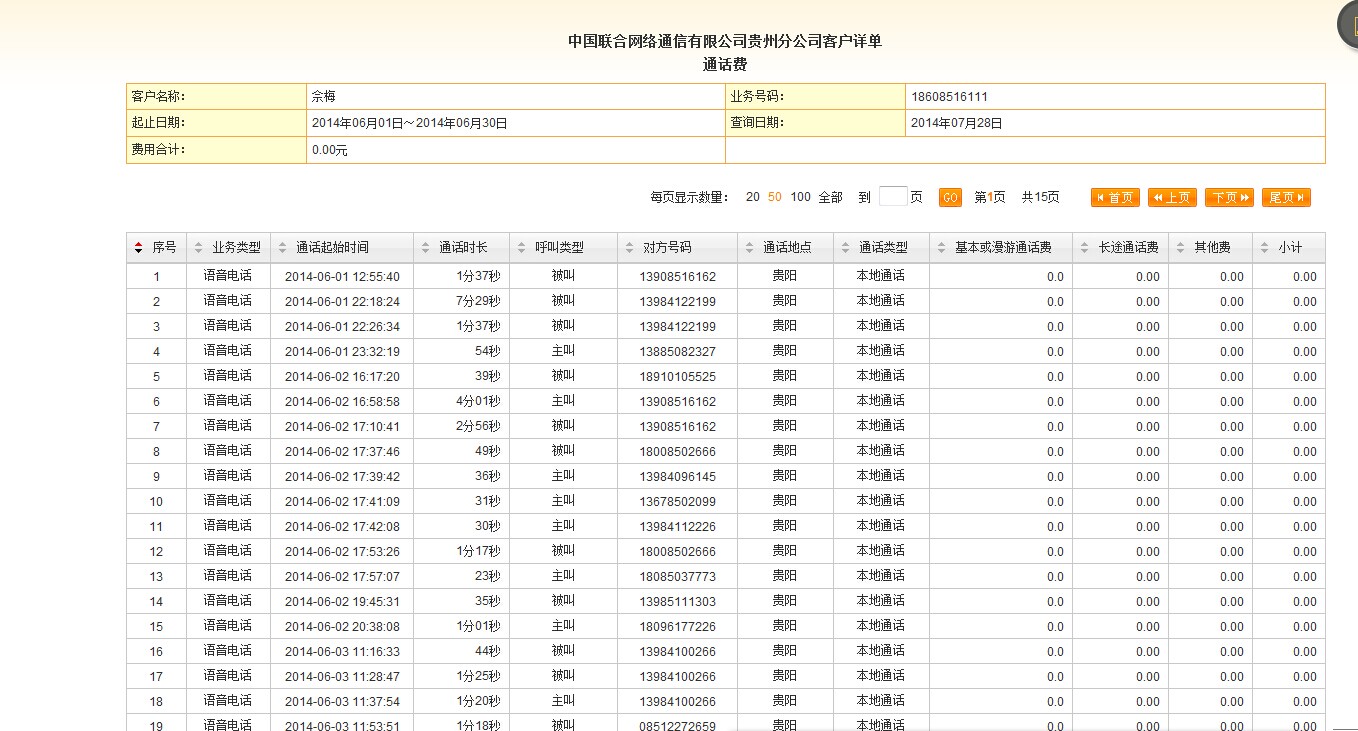Viewport: 1358px width, 731px height.
Task: Go to previous page with 上页
Action: pyautogui.click(x=1172, y=198)
